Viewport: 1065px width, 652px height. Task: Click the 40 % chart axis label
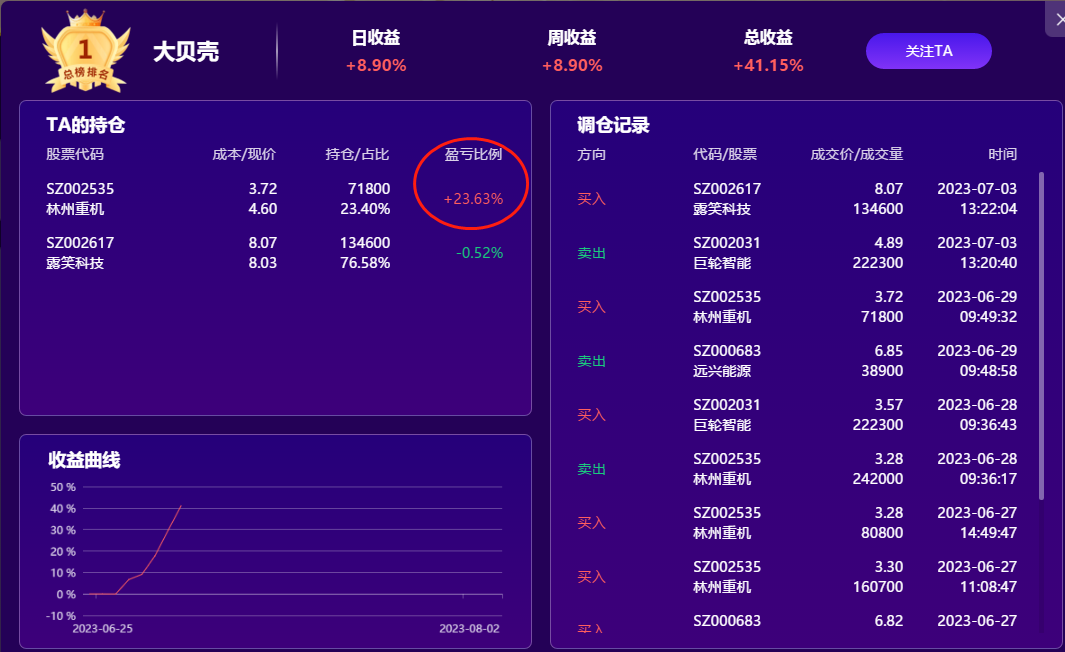(x=63, y=509)
